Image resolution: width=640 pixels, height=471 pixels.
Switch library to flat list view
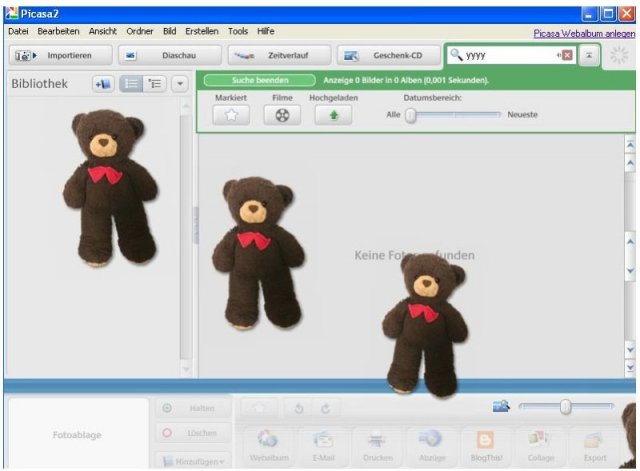pyautogui.click(x=131, y=84)
